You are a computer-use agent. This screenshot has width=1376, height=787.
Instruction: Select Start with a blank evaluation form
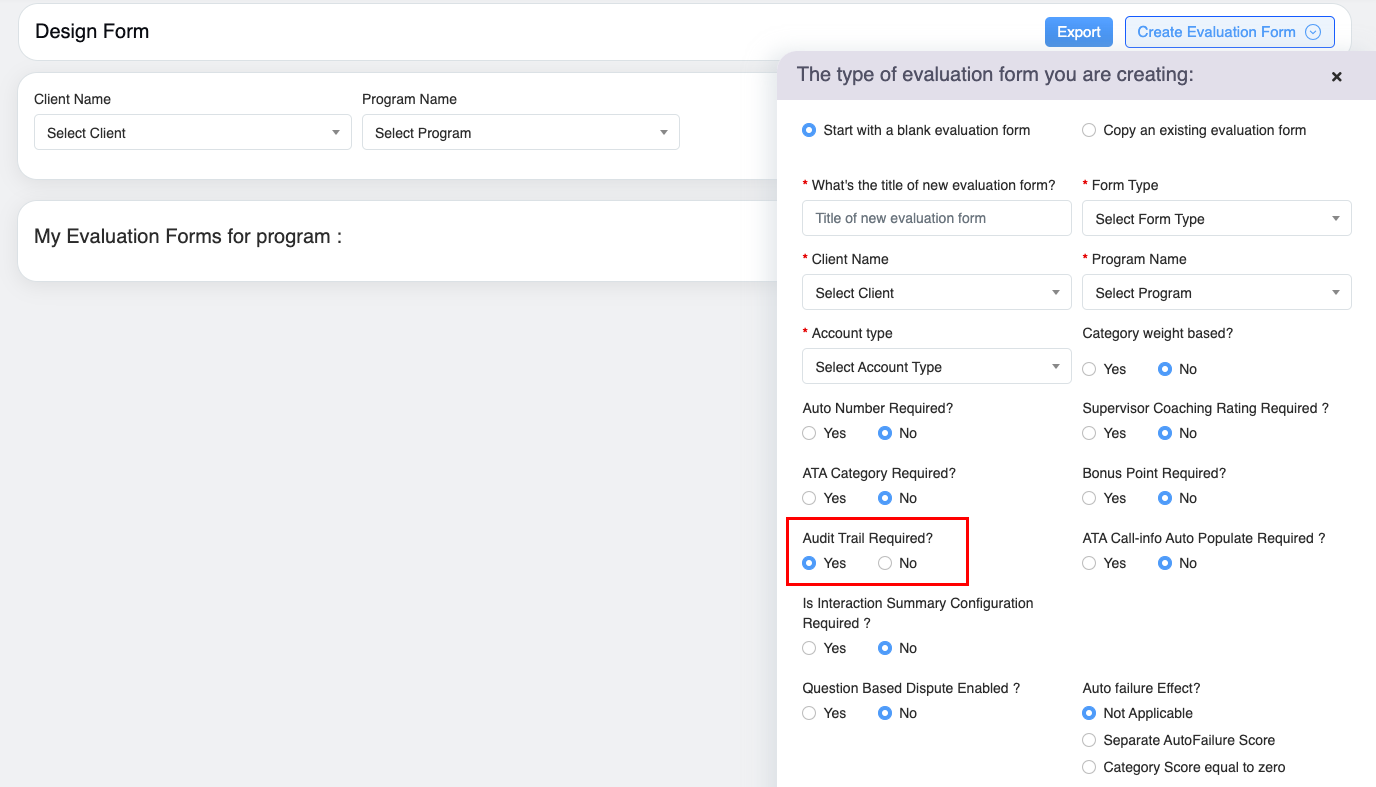[809, 130]
